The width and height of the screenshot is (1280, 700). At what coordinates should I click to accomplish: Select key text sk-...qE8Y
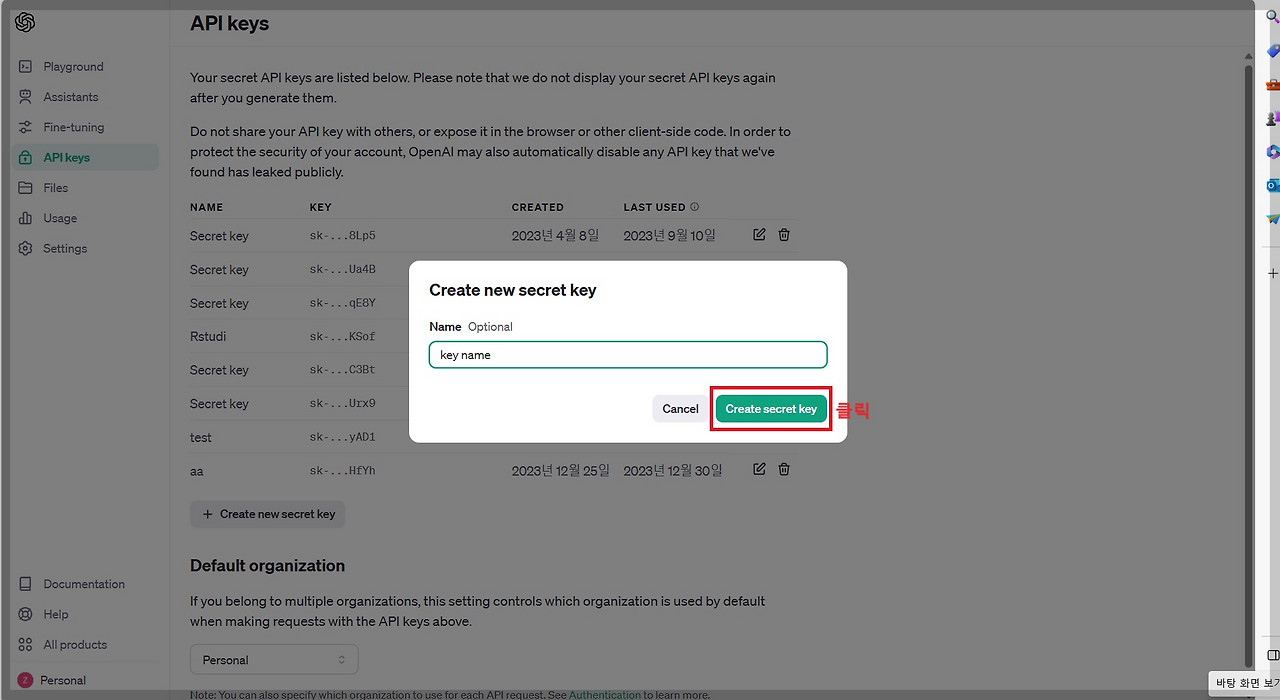tap(342, 303)
